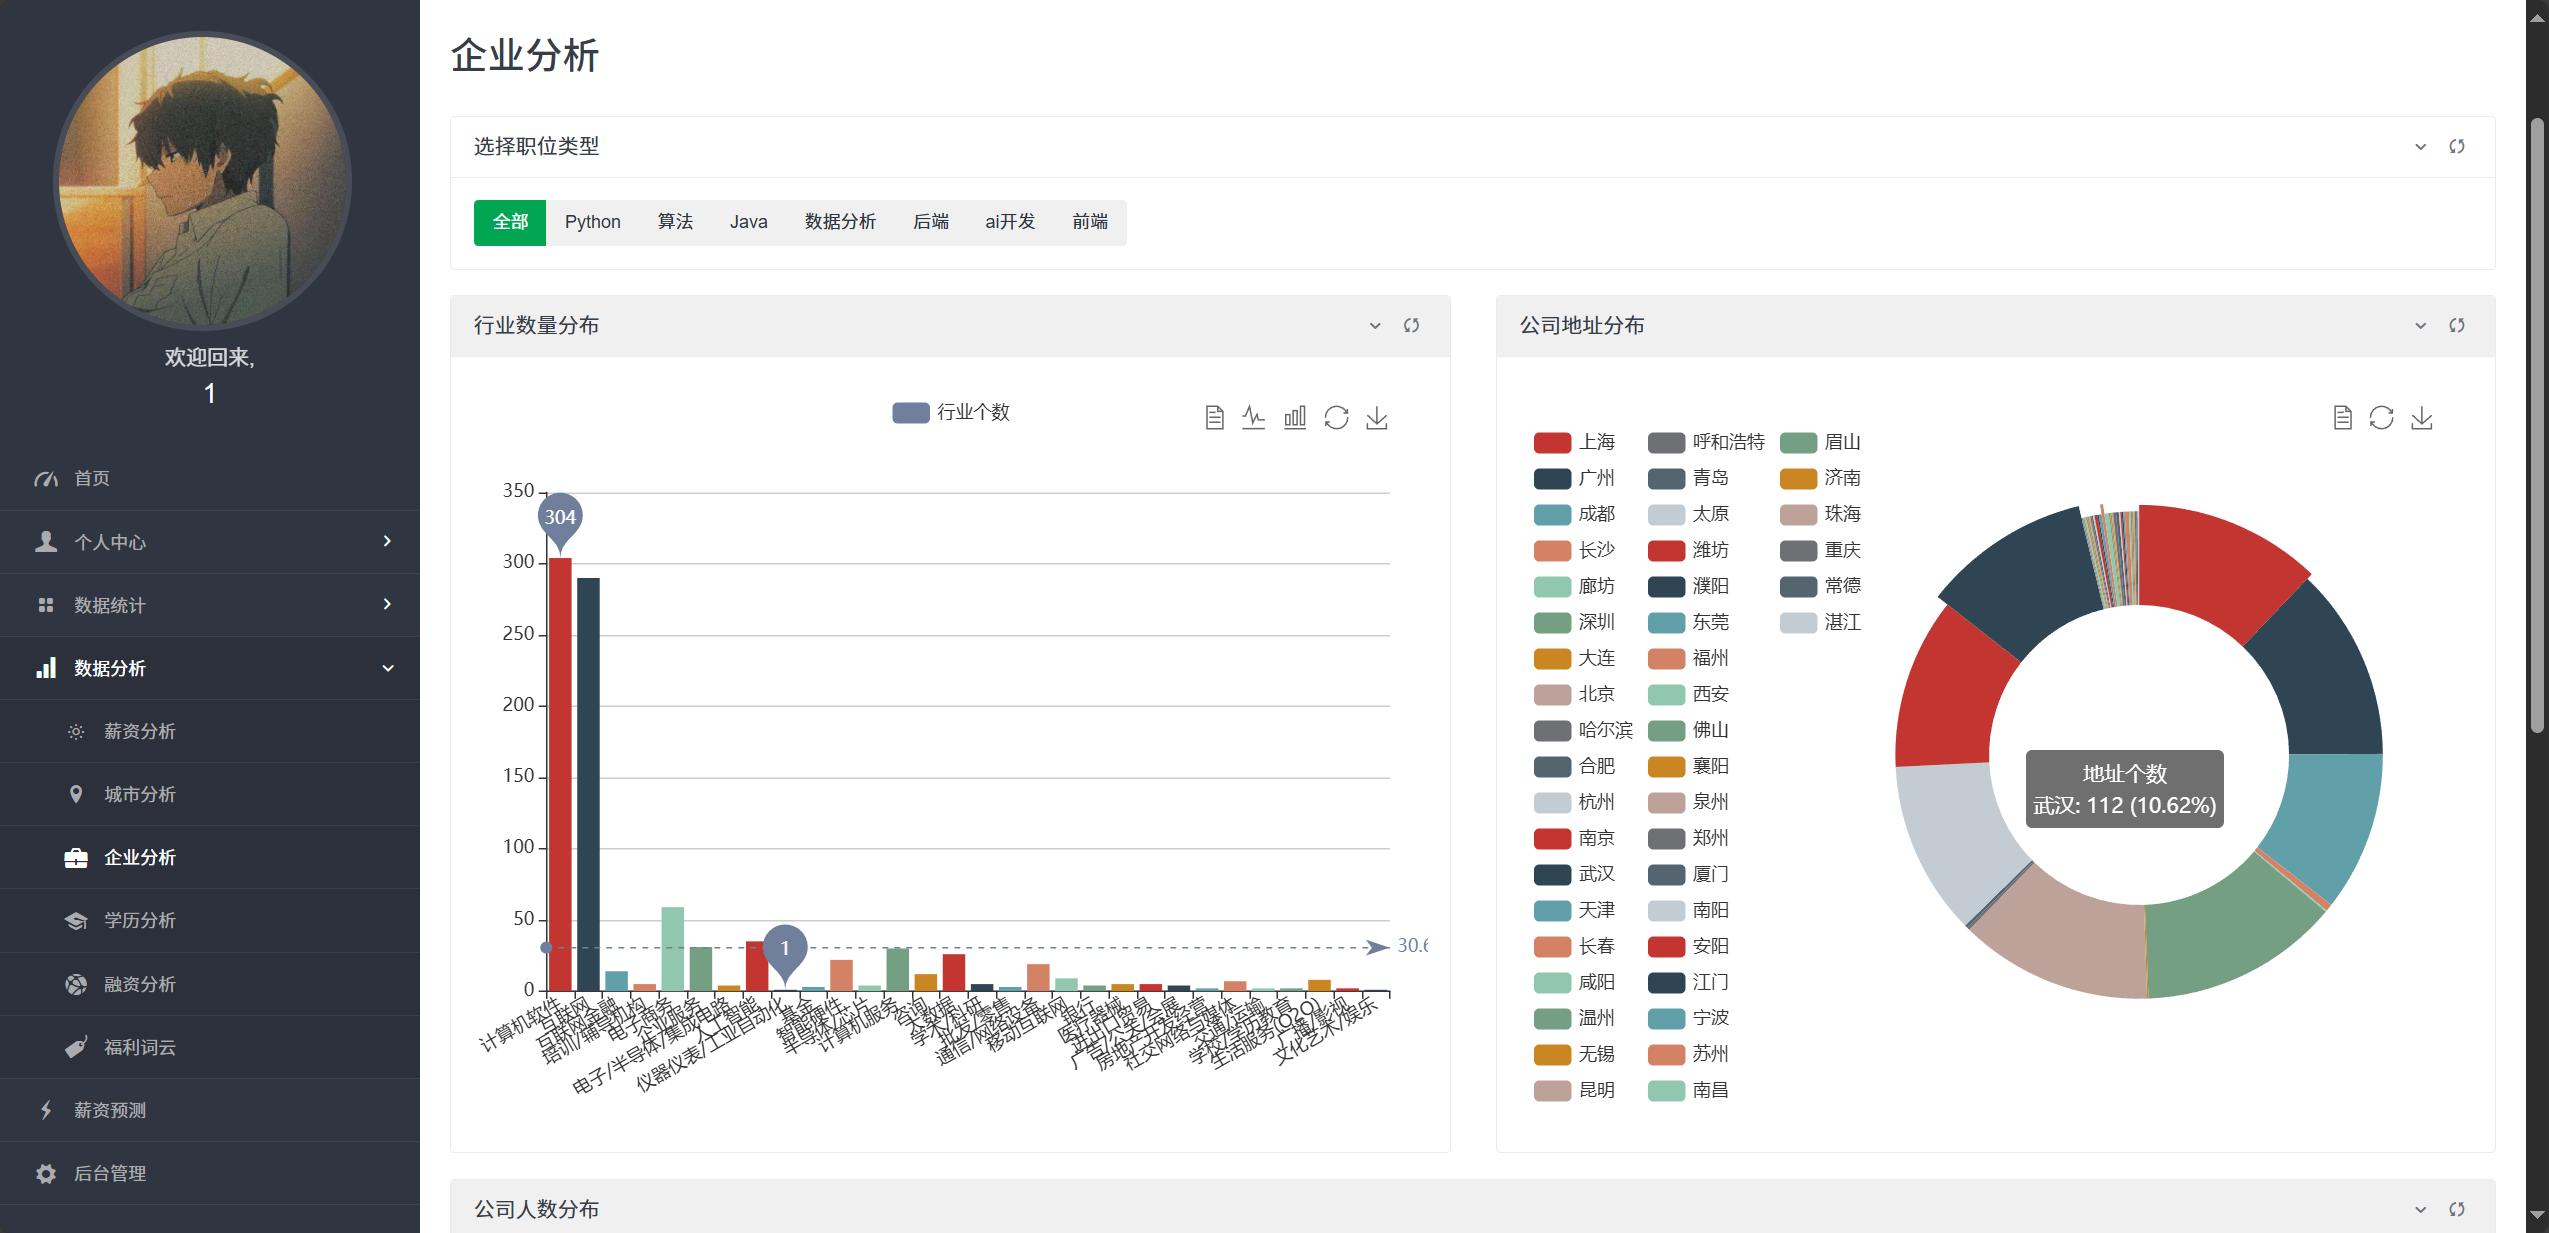The height and width of the screenshot is (1233, 2549).
Task: Select the 数据分析 job type filter
Action: pyautogui.click(x=840, y=222)
